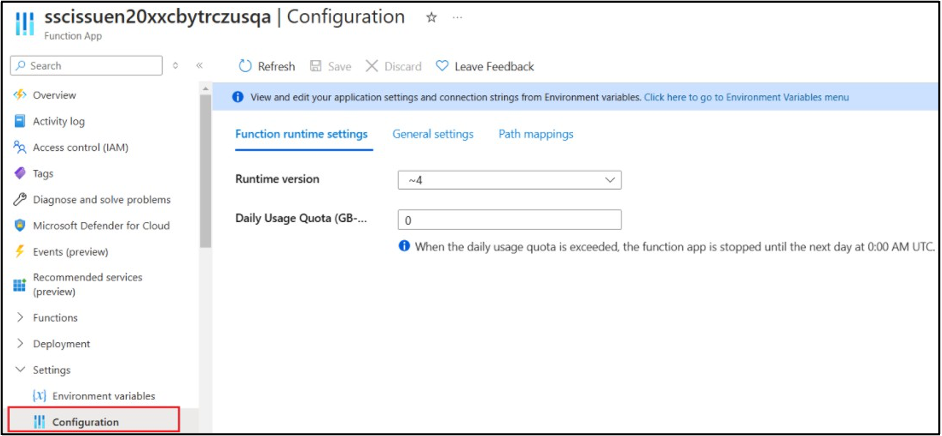The image size is (942, 436).
Task: Click the Leave Feedback button label
Action: [x=494, y=67]
